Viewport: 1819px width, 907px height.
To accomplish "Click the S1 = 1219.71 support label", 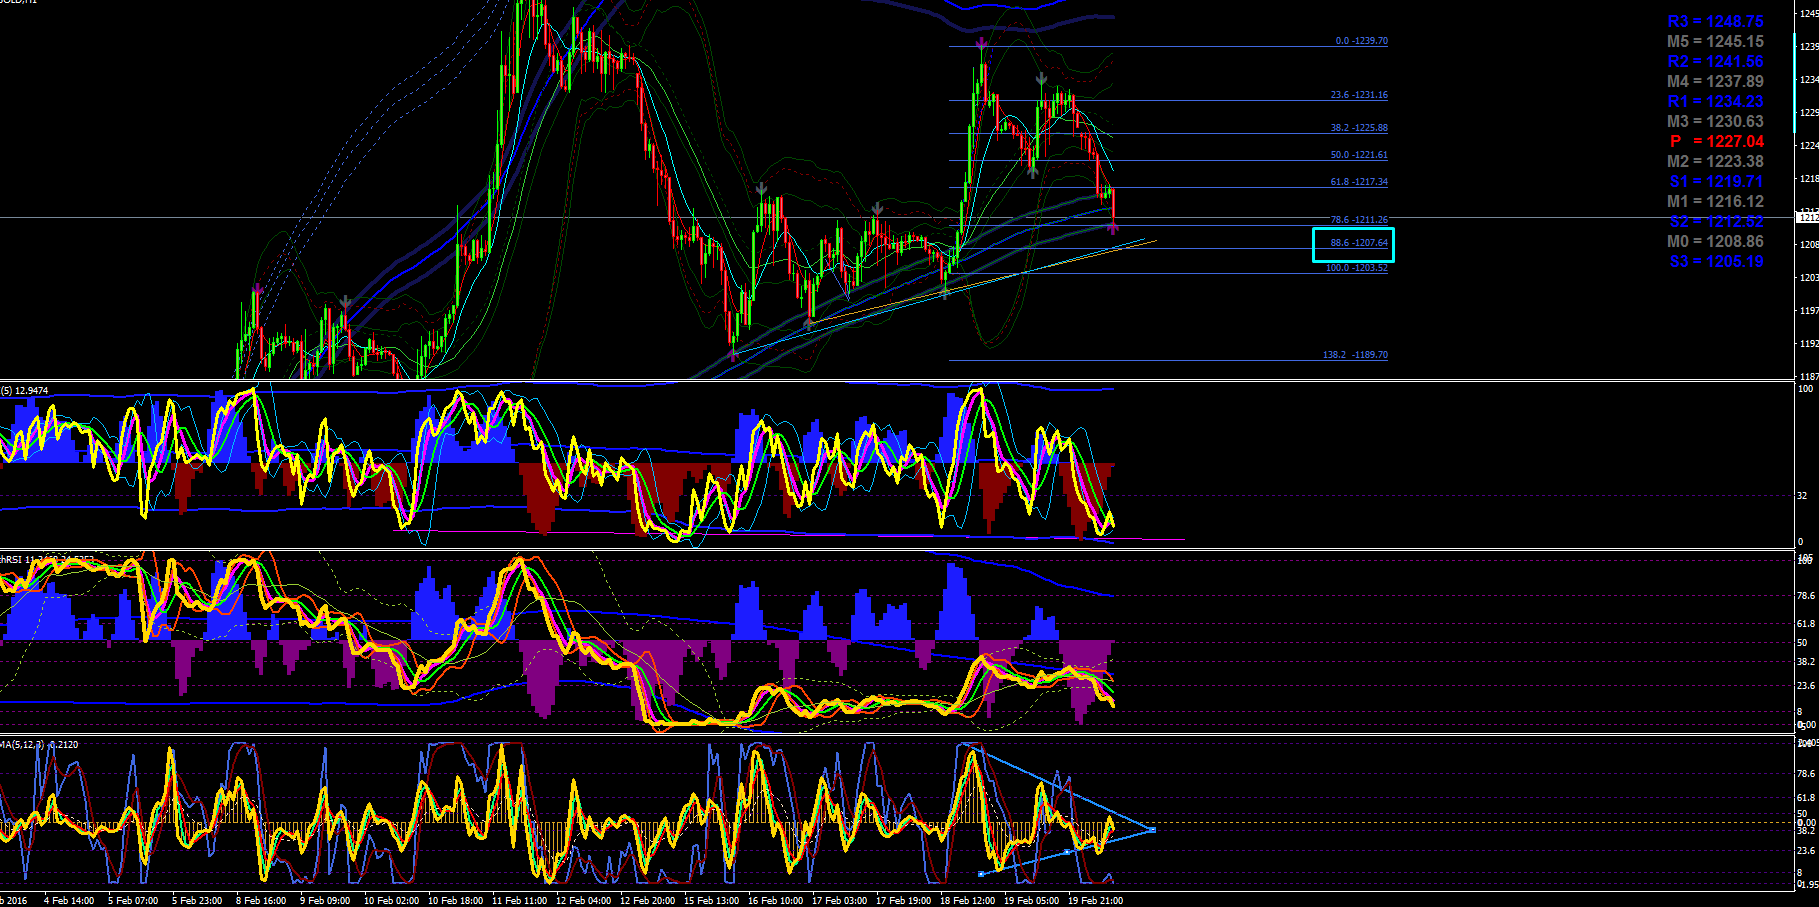I will click(x=1716, y=182).
